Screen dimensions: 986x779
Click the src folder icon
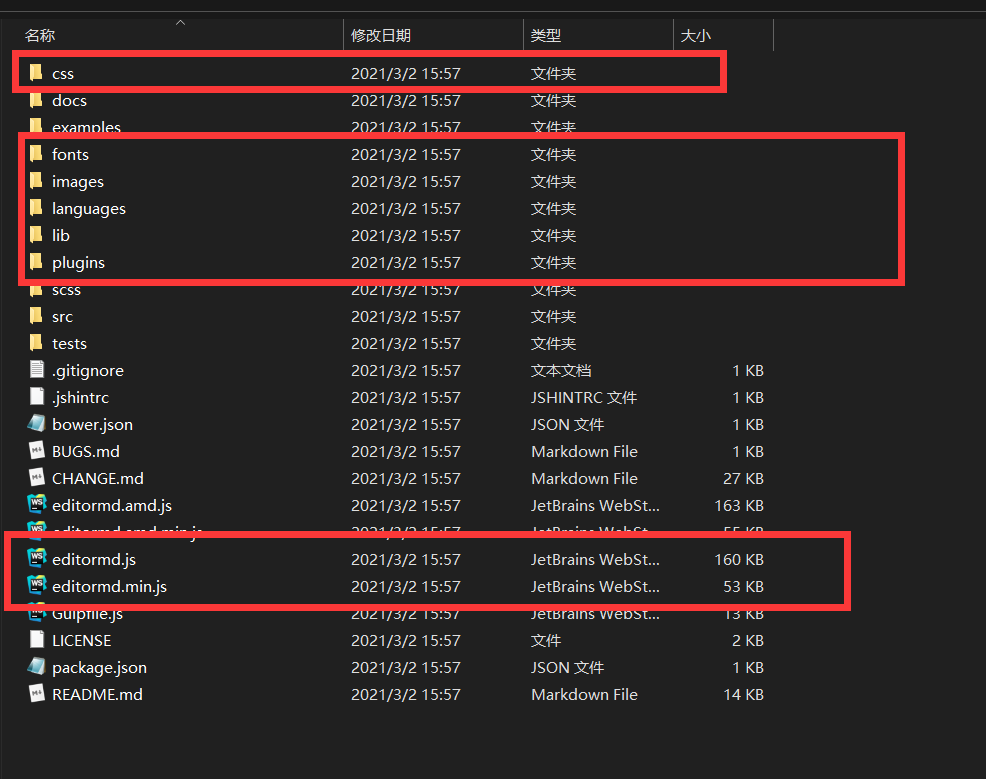36,316
